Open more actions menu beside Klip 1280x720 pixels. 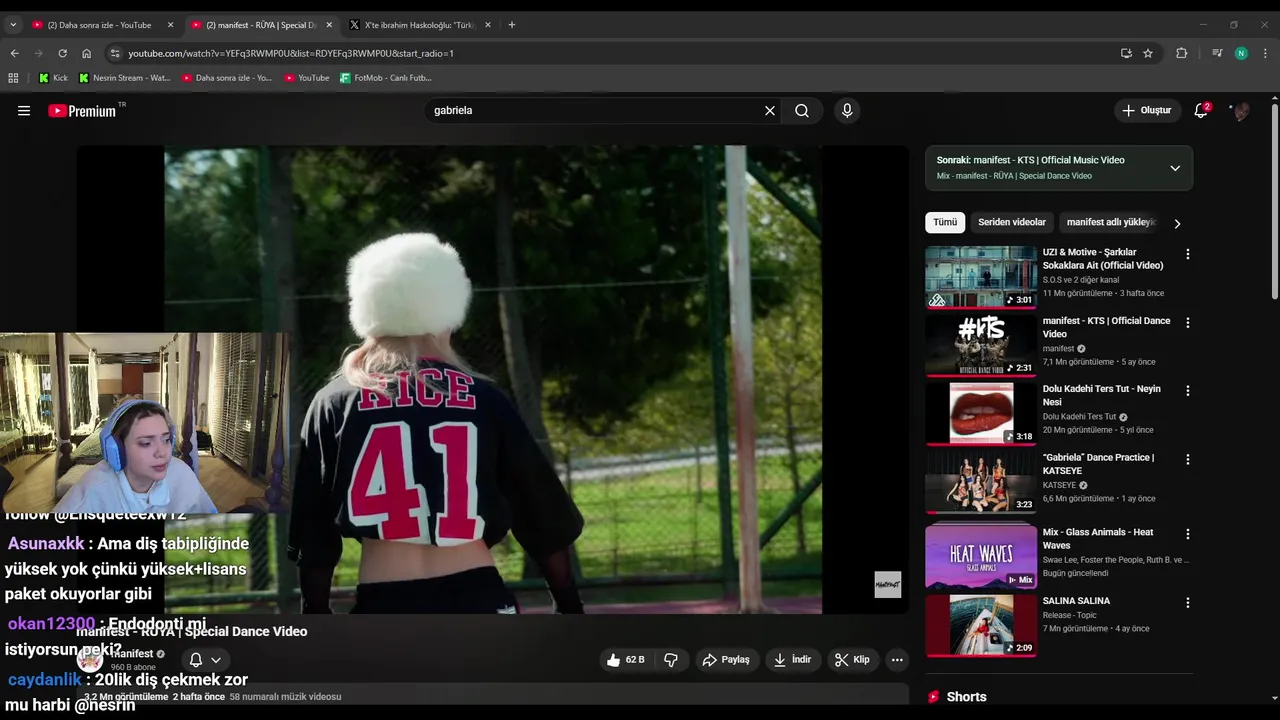coord(897,660)
